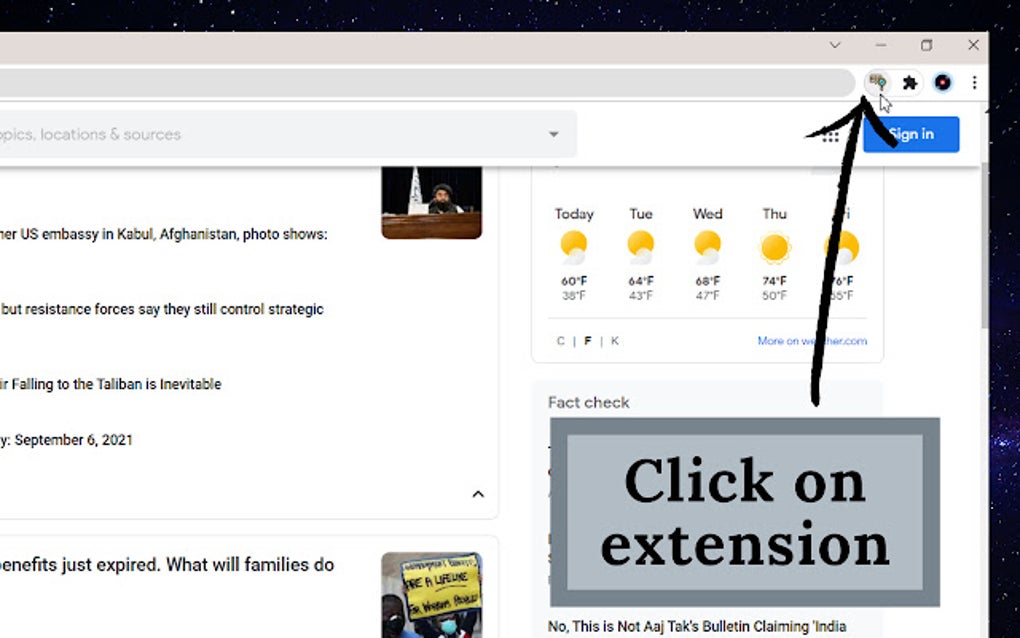Click the highlighted extension icon in toolbar
Screen dimensions: 1020x638
click(x=877, y=83)
